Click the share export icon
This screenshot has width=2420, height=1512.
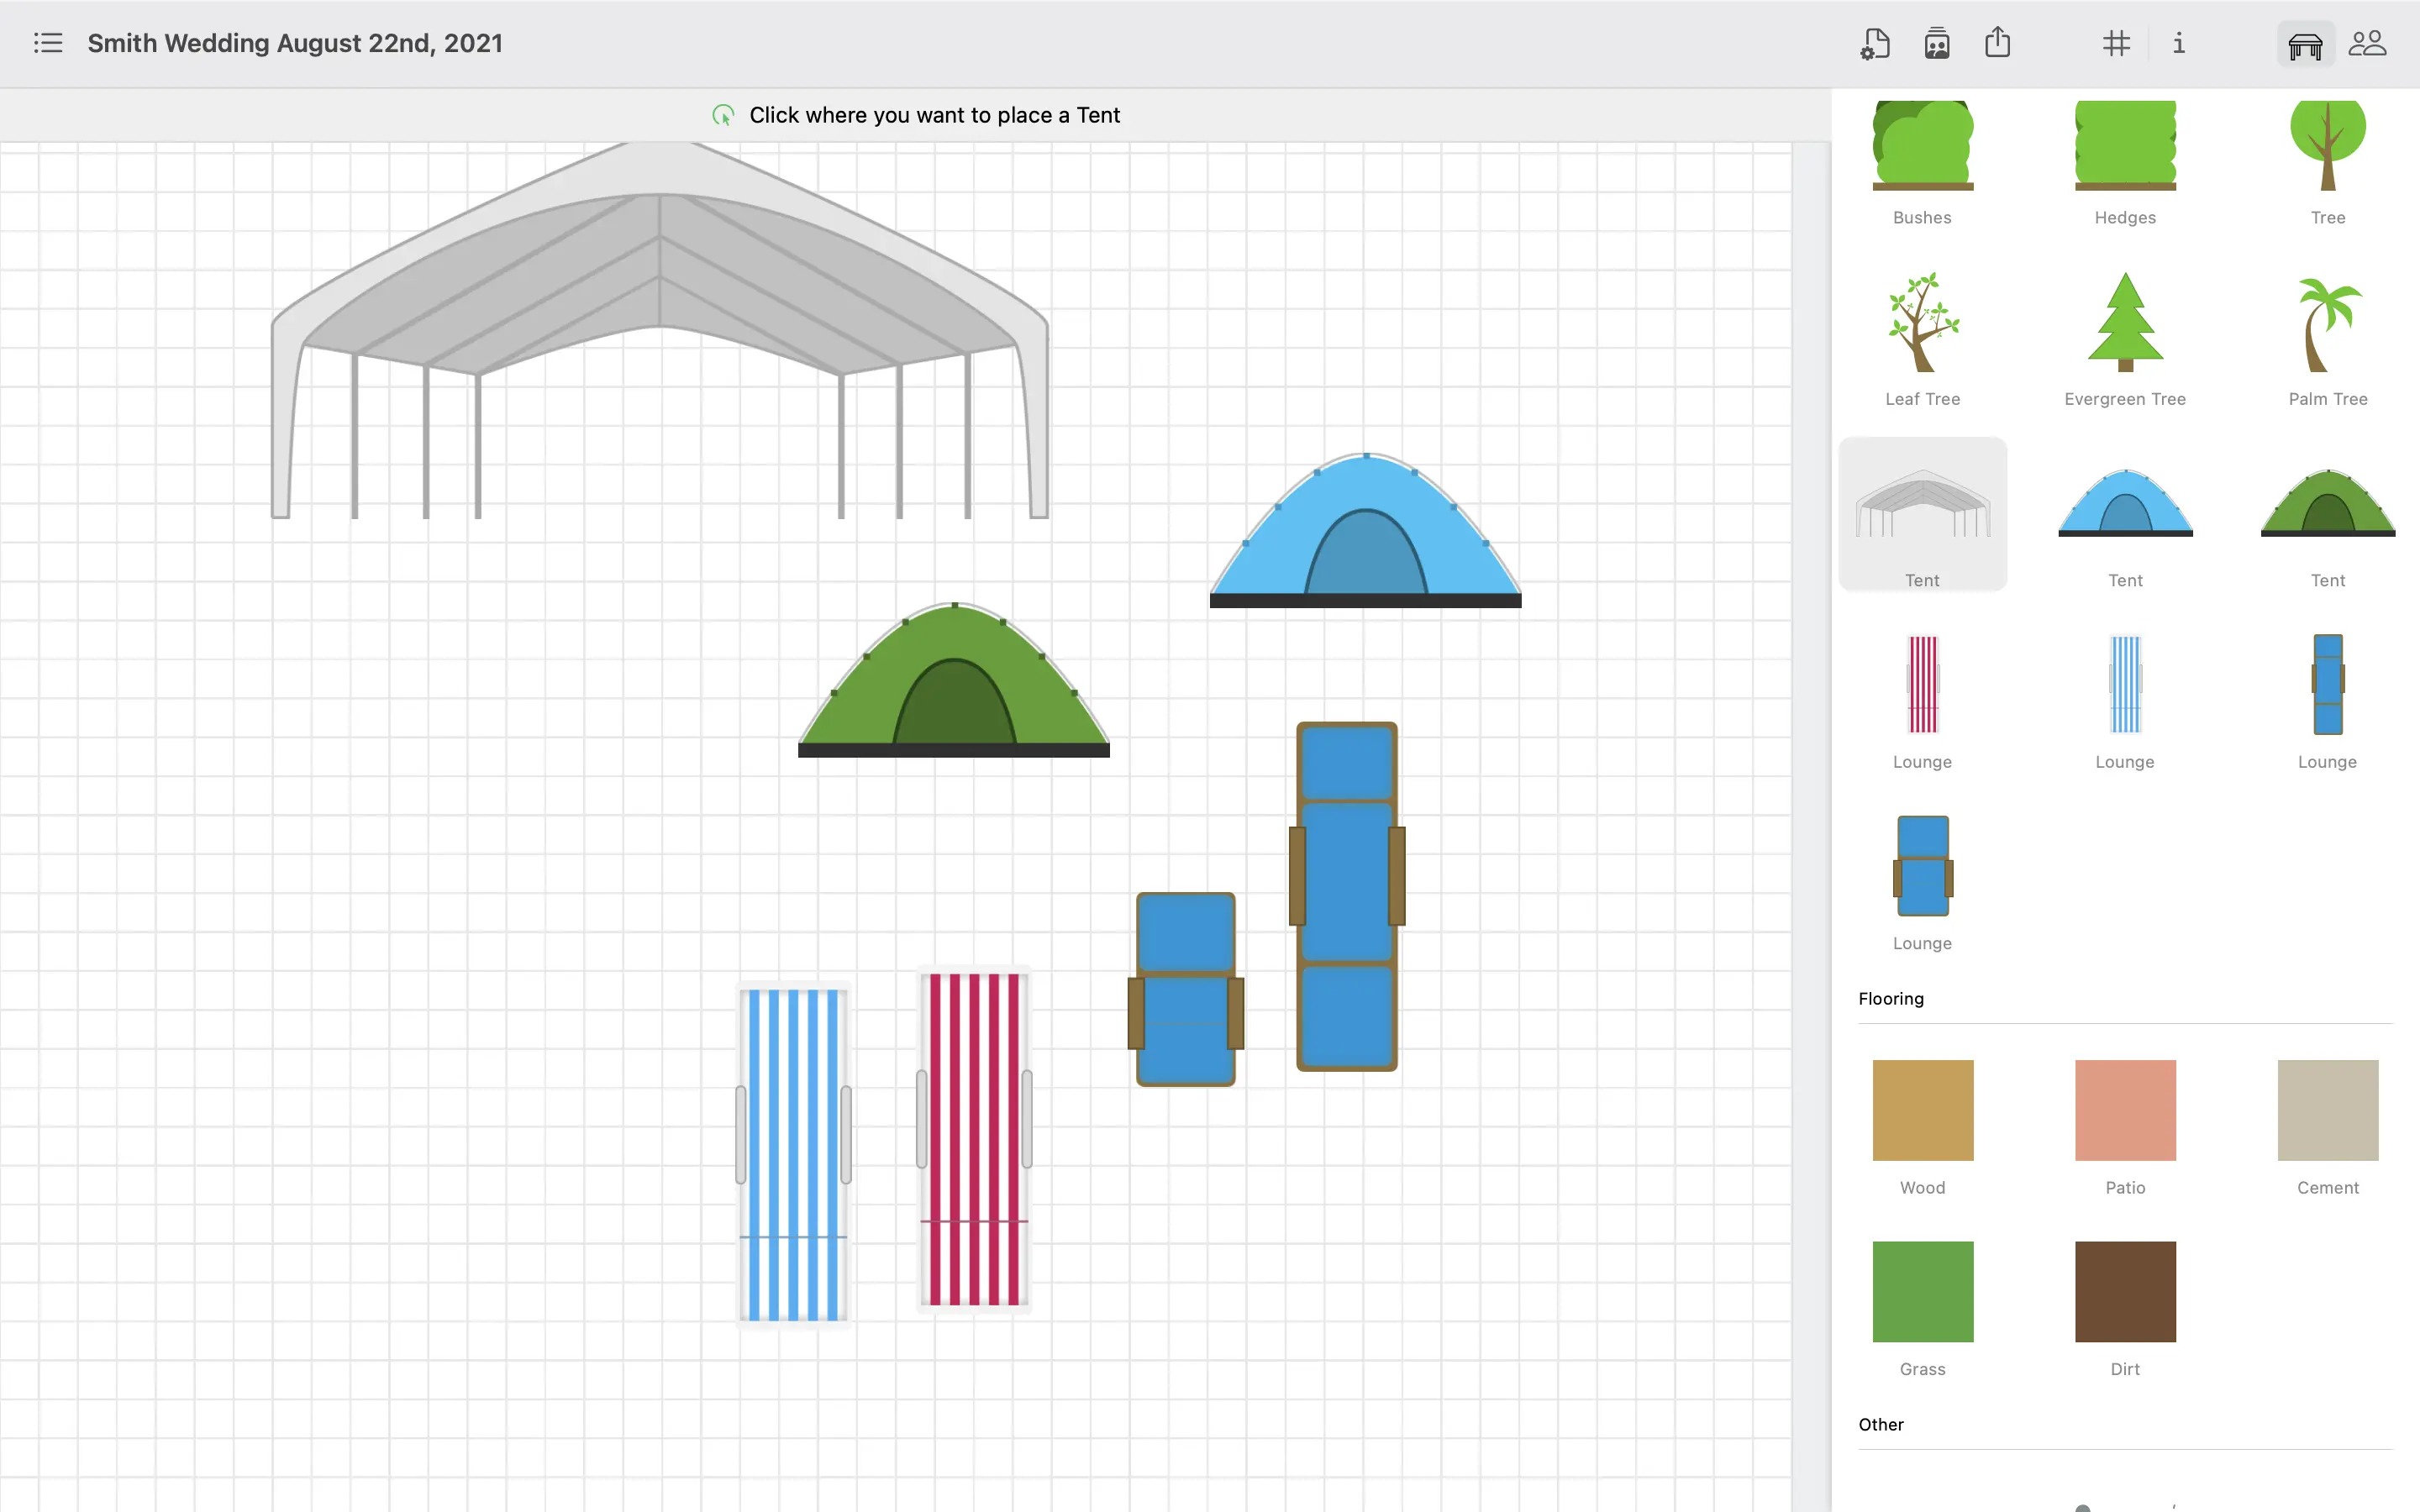[1997, 43]
